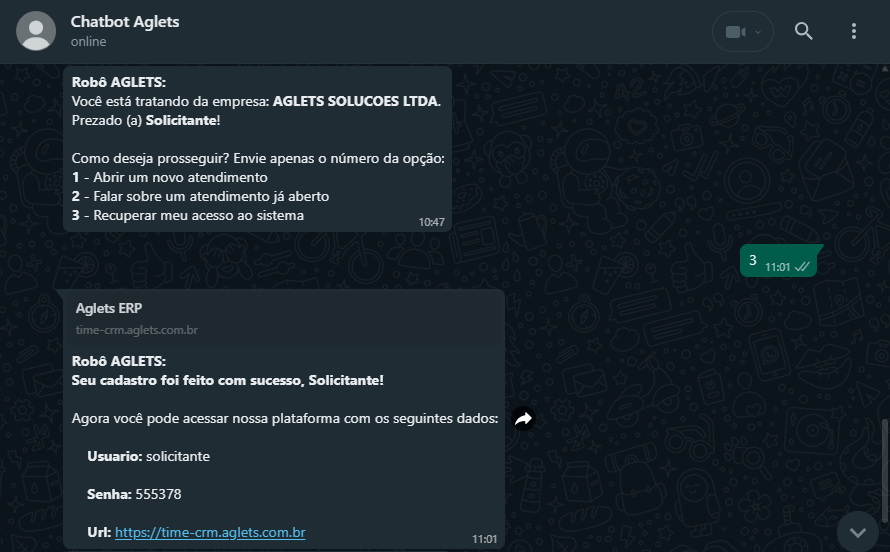This screenshot has width=890, height=552.
Task: Click the option 3 Recuperar meu acesso line
Action: [188, 216]
